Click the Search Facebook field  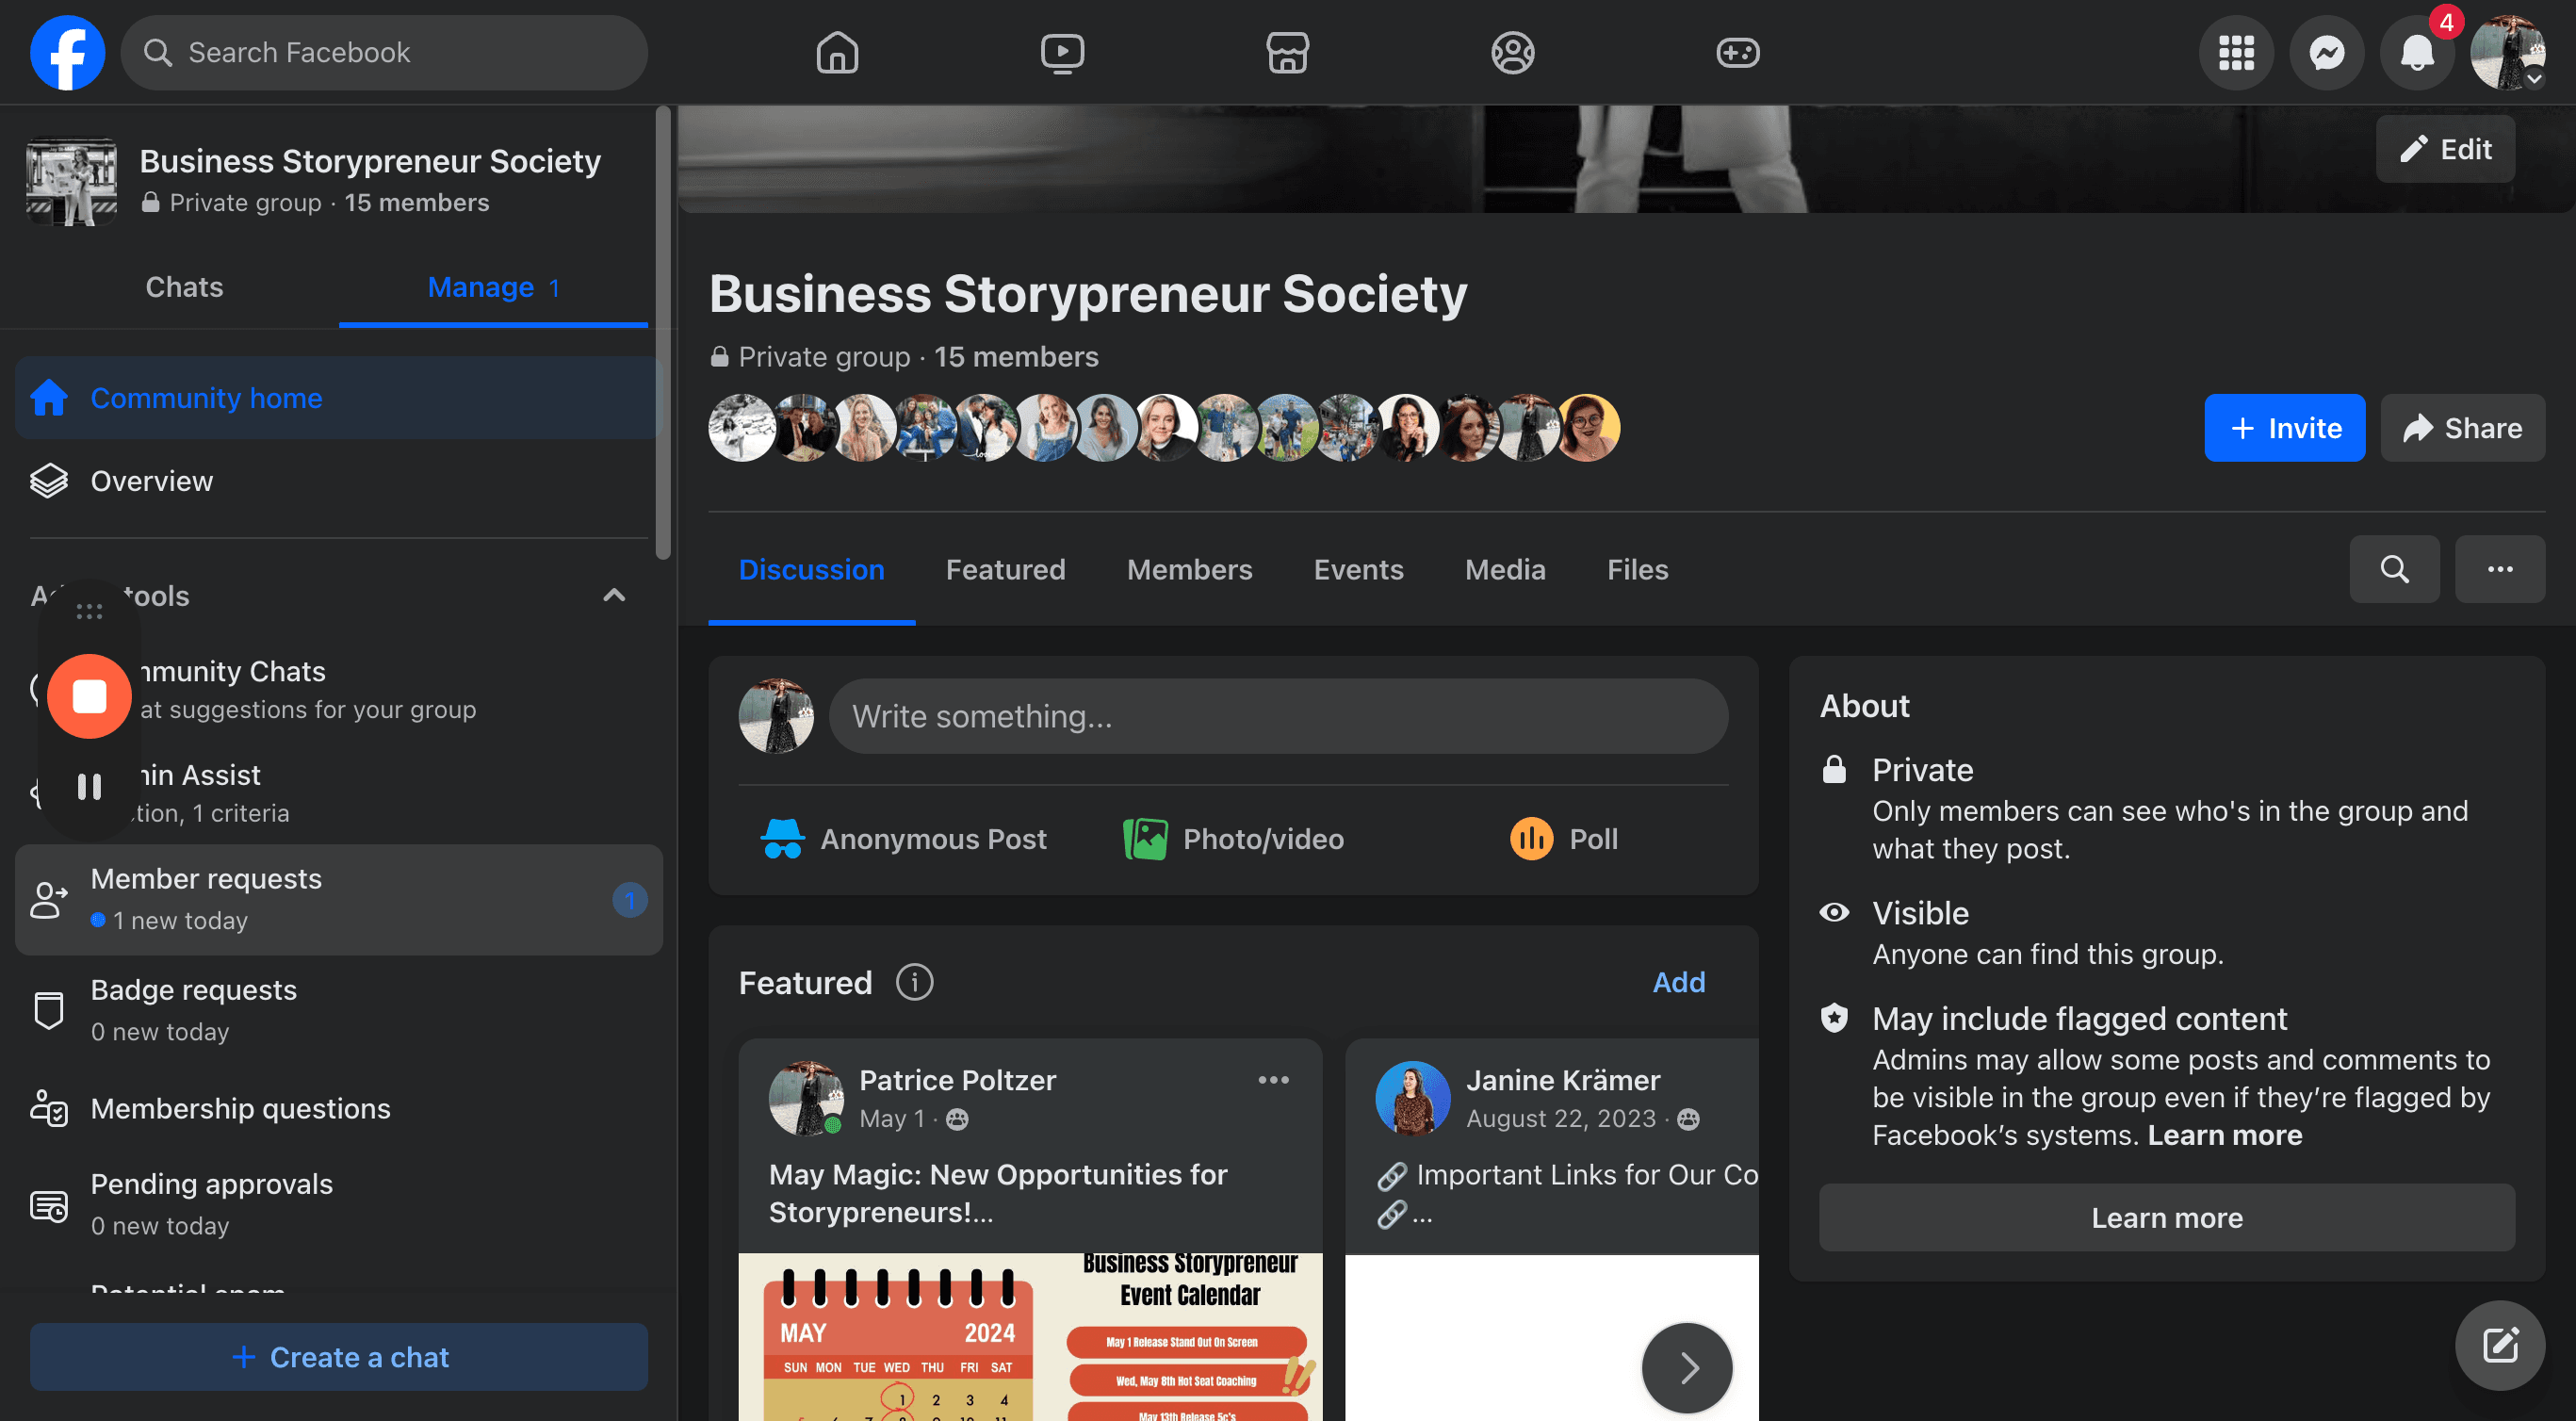[384, 52]
